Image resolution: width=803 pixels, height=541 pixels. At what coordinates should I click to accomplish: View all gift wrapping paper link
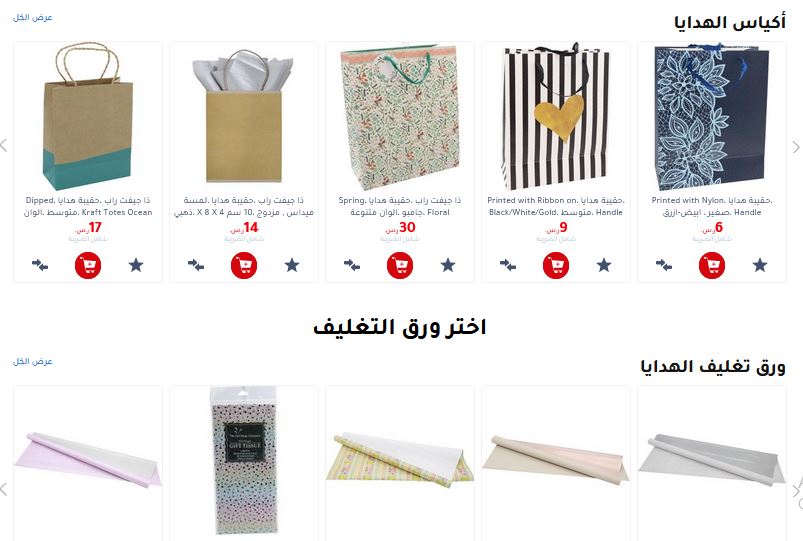pyautogui.click(x=33, y=362)
